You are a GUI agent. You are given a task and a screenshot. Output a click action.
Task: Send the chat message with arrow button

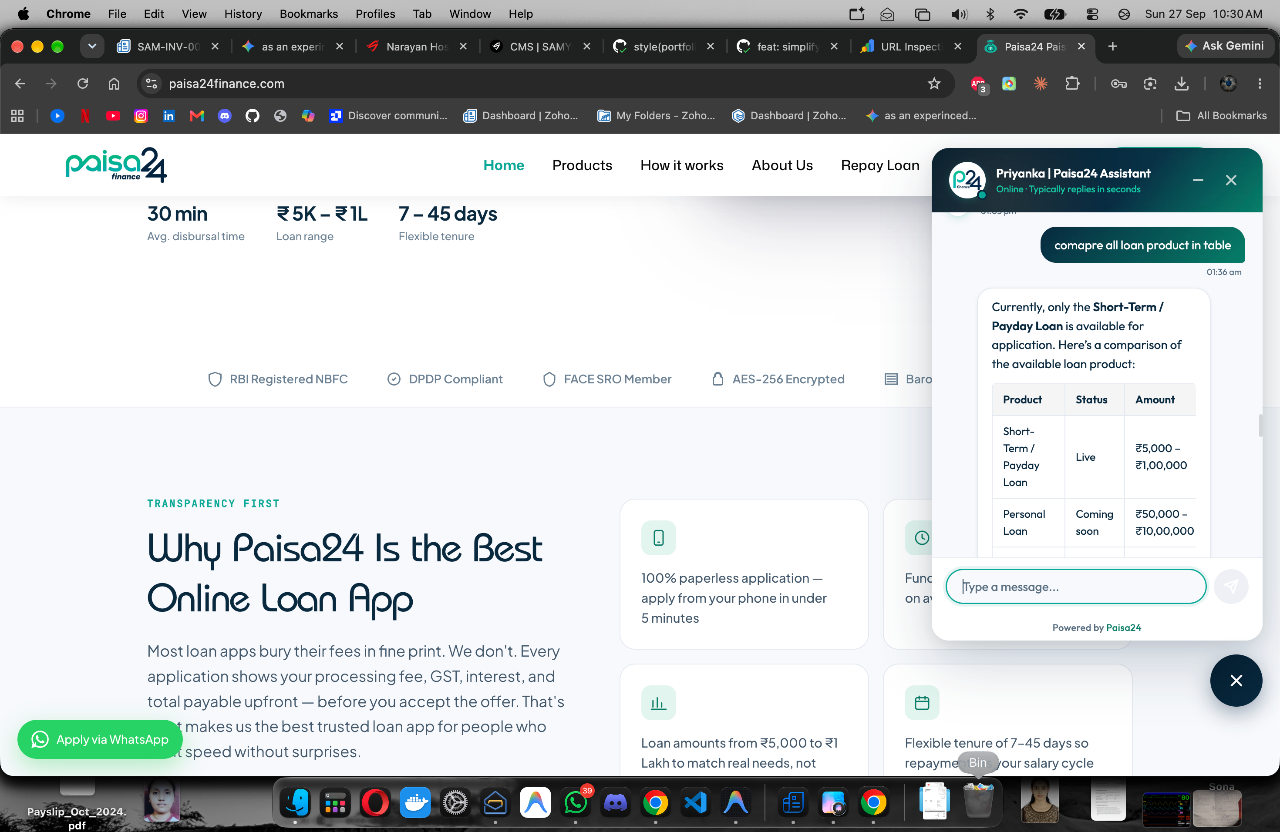[x=1231, y=587]
